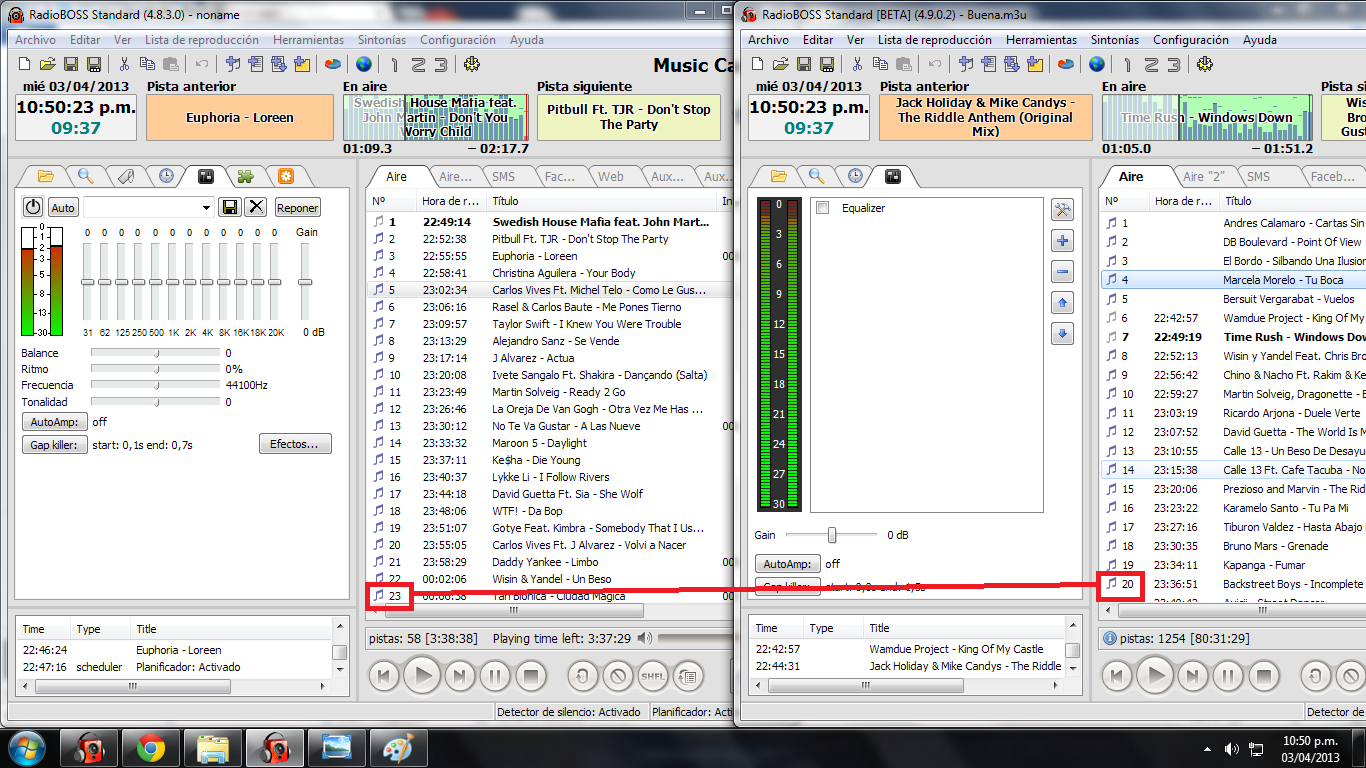1366x768 pixels.
Task: Click Stop button in left window player
Action: 531,676
